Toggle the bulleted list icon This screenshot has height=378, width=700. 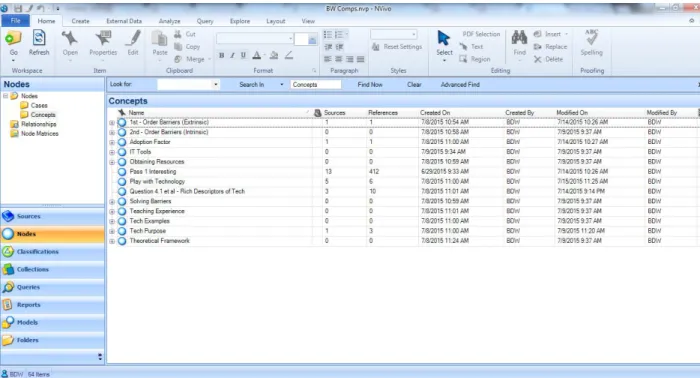(328, 34)
